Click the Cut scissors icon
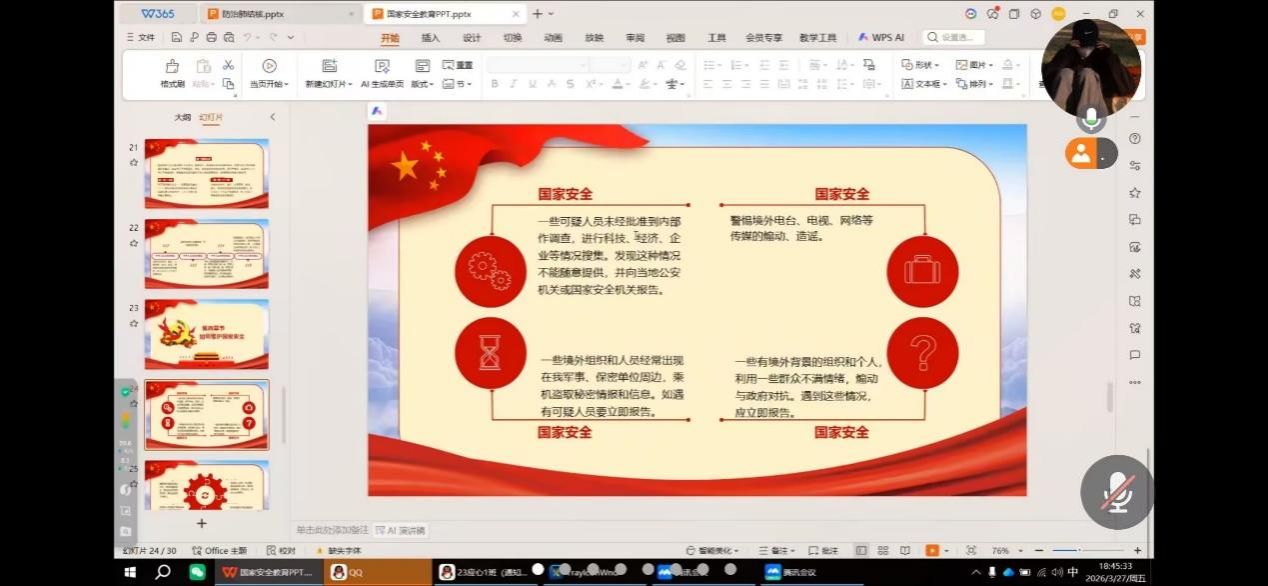The width and height of the screenshot is (1268, 586). point(228,65)
